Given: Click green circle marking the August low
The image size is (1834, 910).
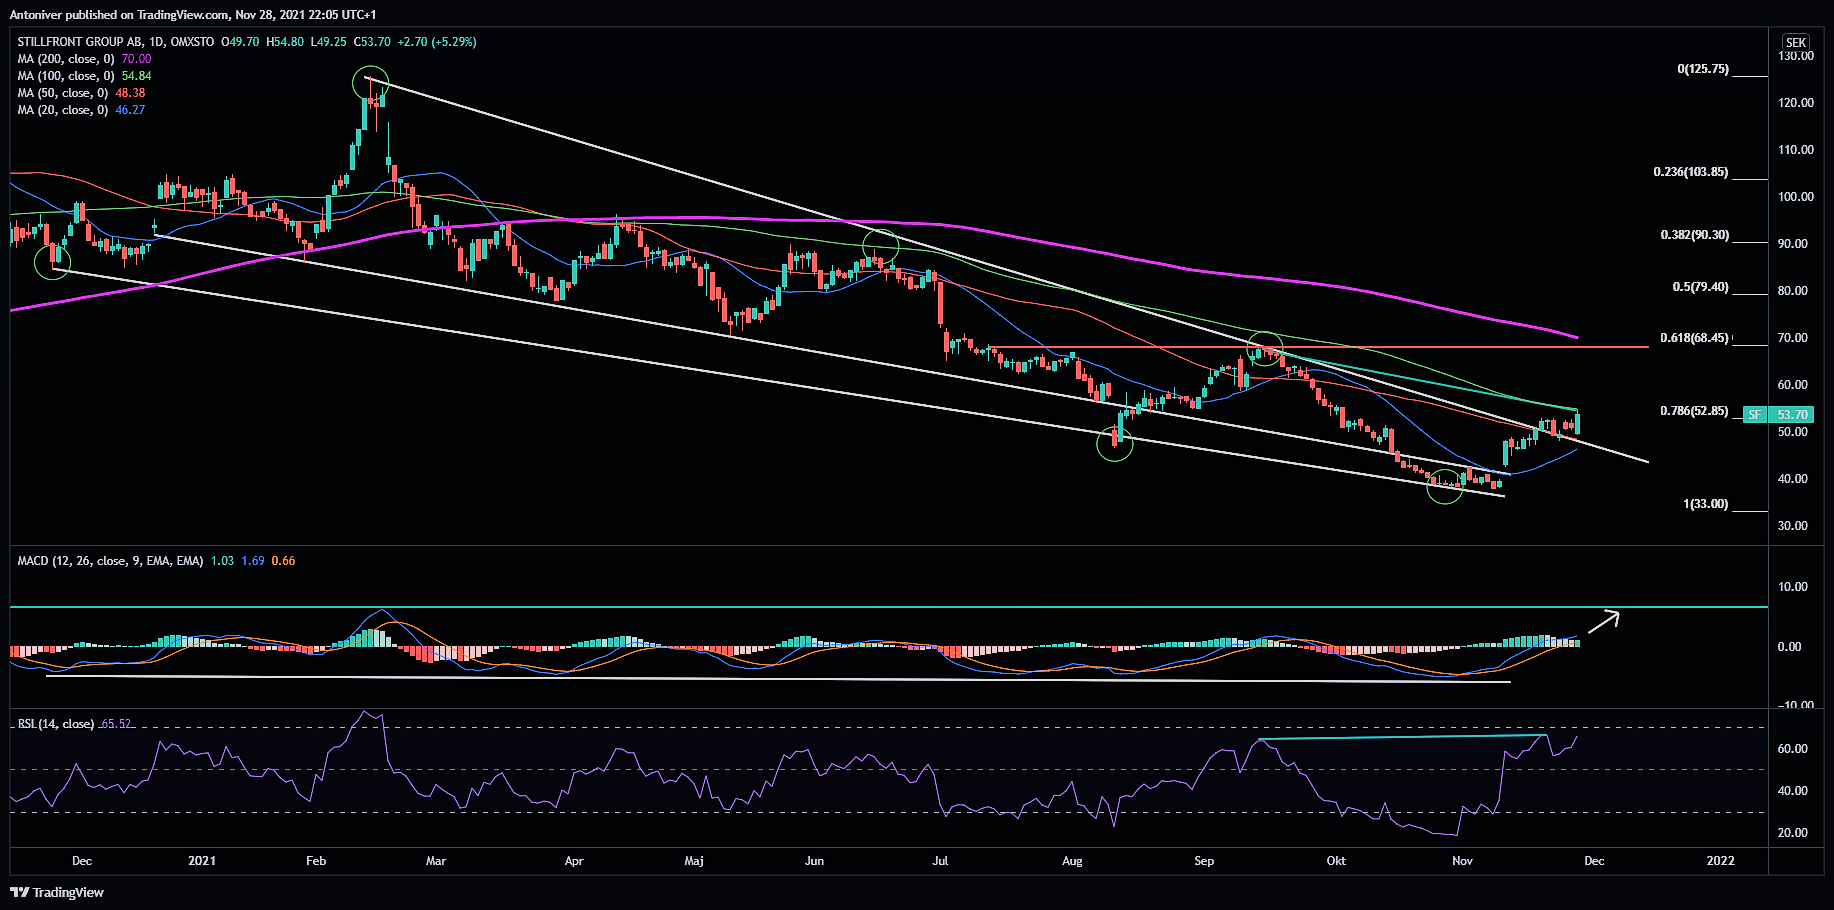Looking at the screenshot, I should (x=1114, y=443).
